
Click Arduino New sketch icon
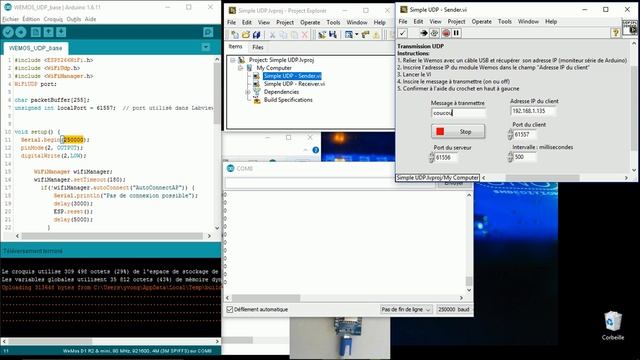click(36, 32)
